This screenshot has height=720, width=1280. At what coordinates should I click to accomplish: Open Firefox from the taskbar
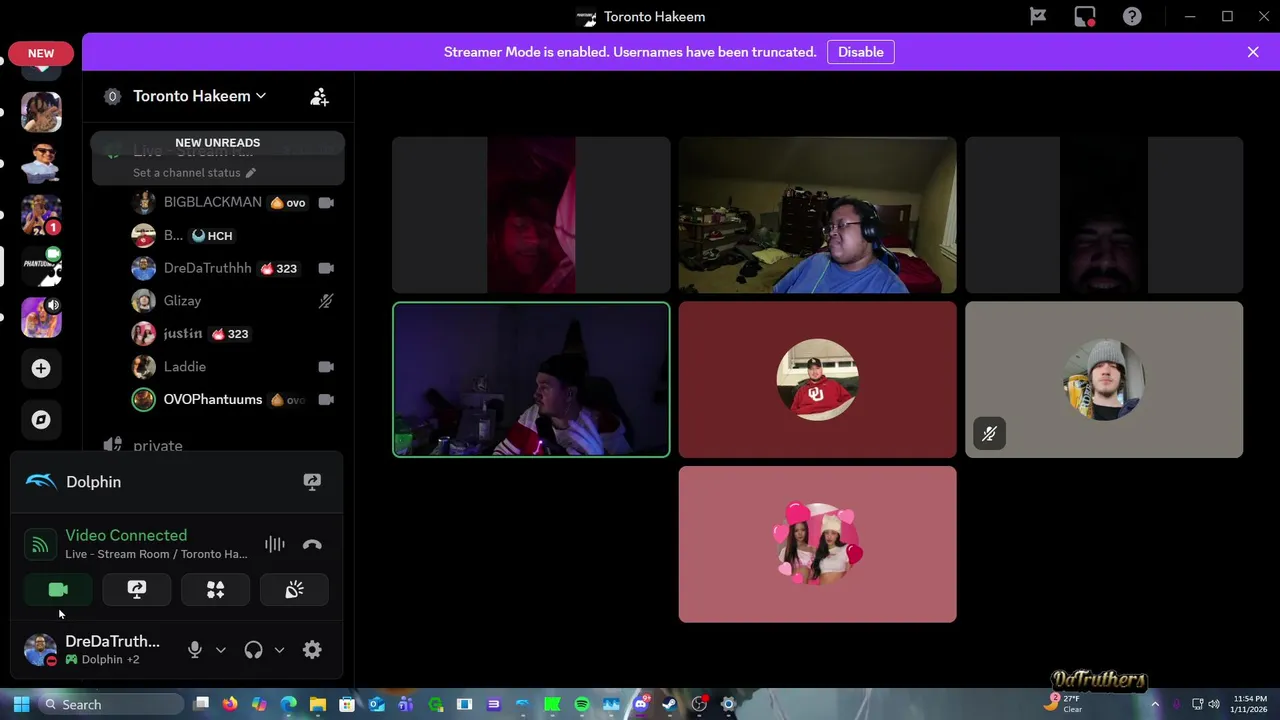point(230,704)
